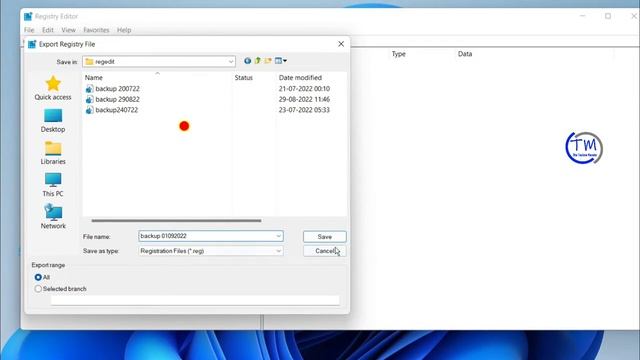Select the file name backup 290822
This screenshot has width=640, height=360.
[x=117, y=99]
